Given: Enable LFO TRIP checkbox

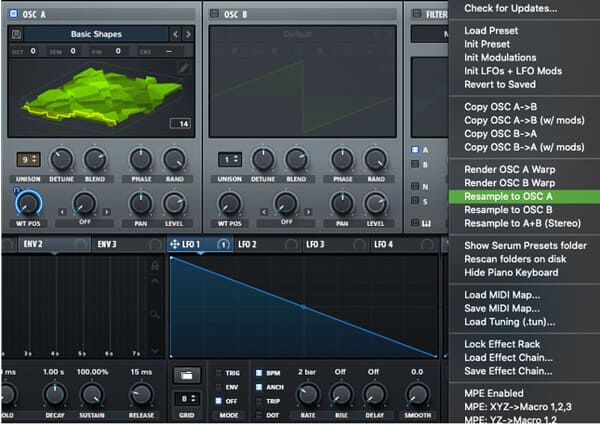Looking at the screenshot, I should coord(259,401).
